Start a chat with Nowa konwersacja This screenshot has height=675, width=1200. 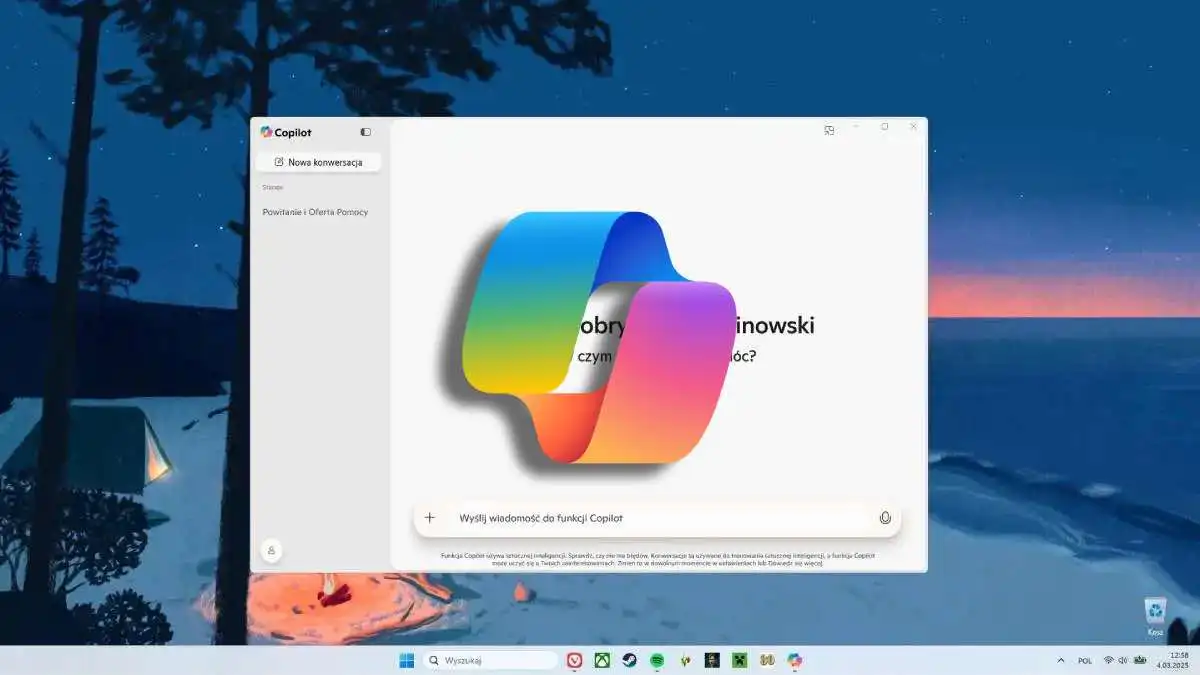tap(318, 161)
